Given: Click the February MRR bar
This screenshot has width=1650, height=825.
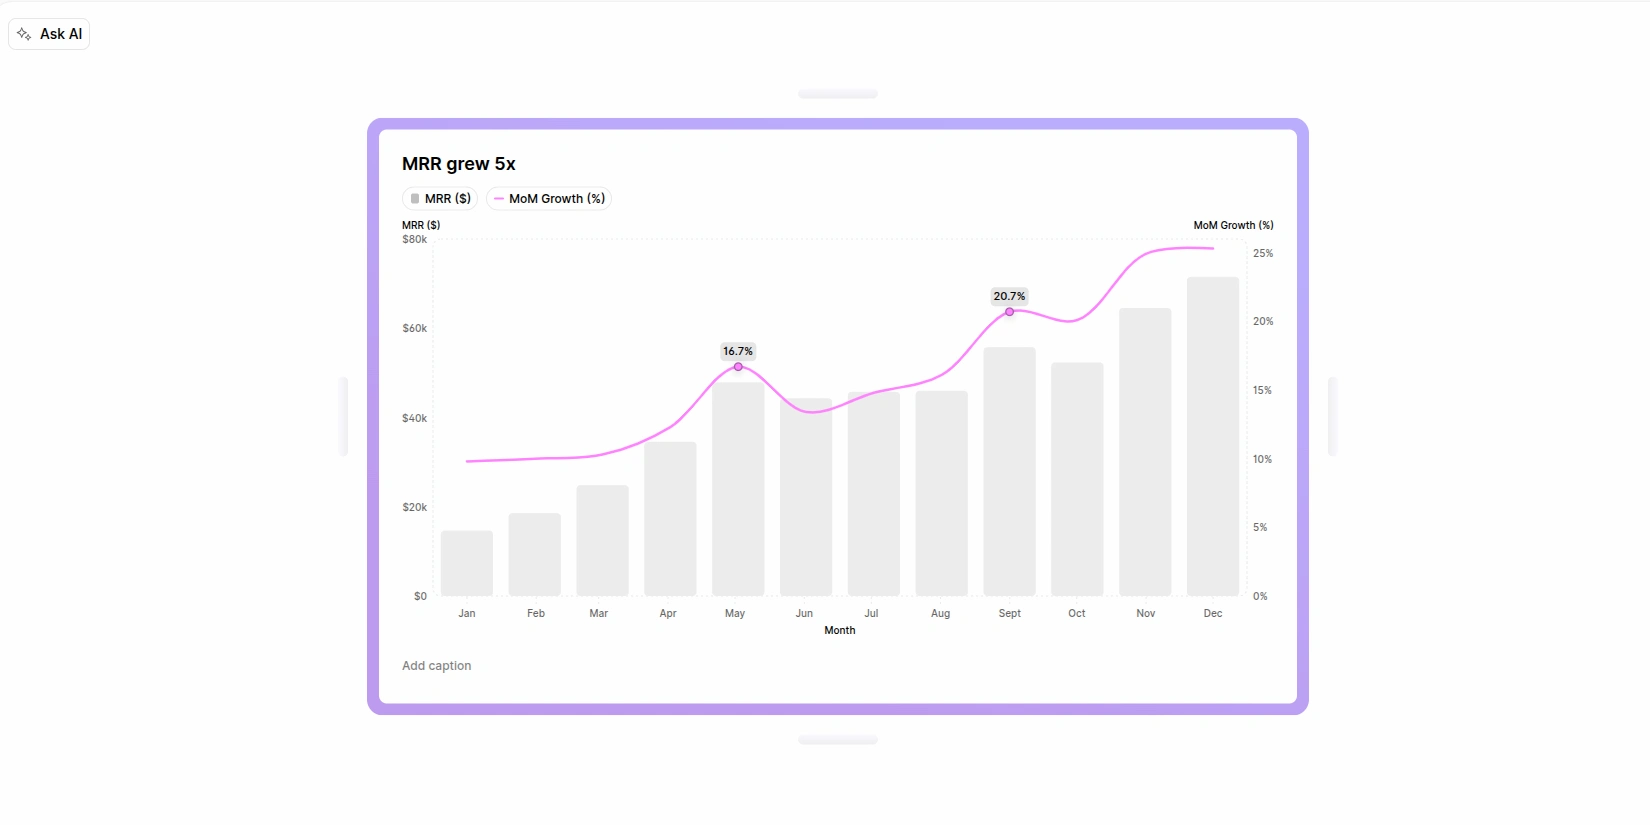Looking at the screenshot, I should click(534, 555).
